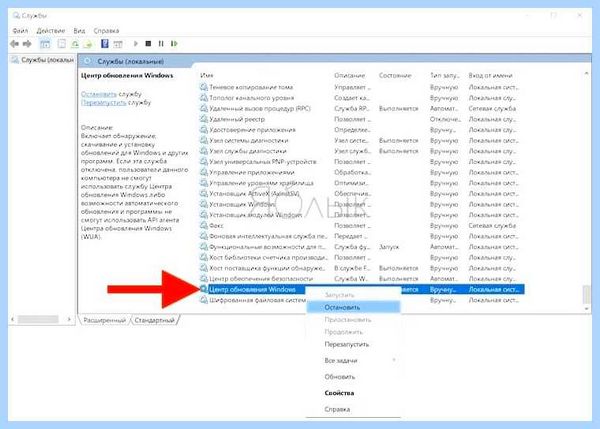
Task: Click the Остановить службу link
Action: (x=99, y=94)
